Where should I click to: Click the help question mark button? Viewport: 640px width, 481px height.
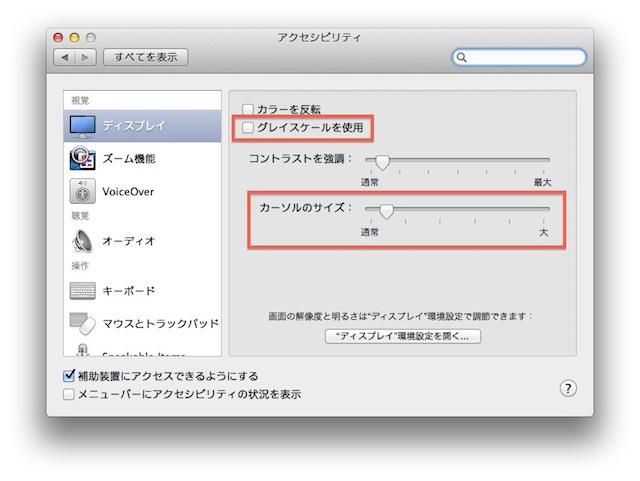567,387
